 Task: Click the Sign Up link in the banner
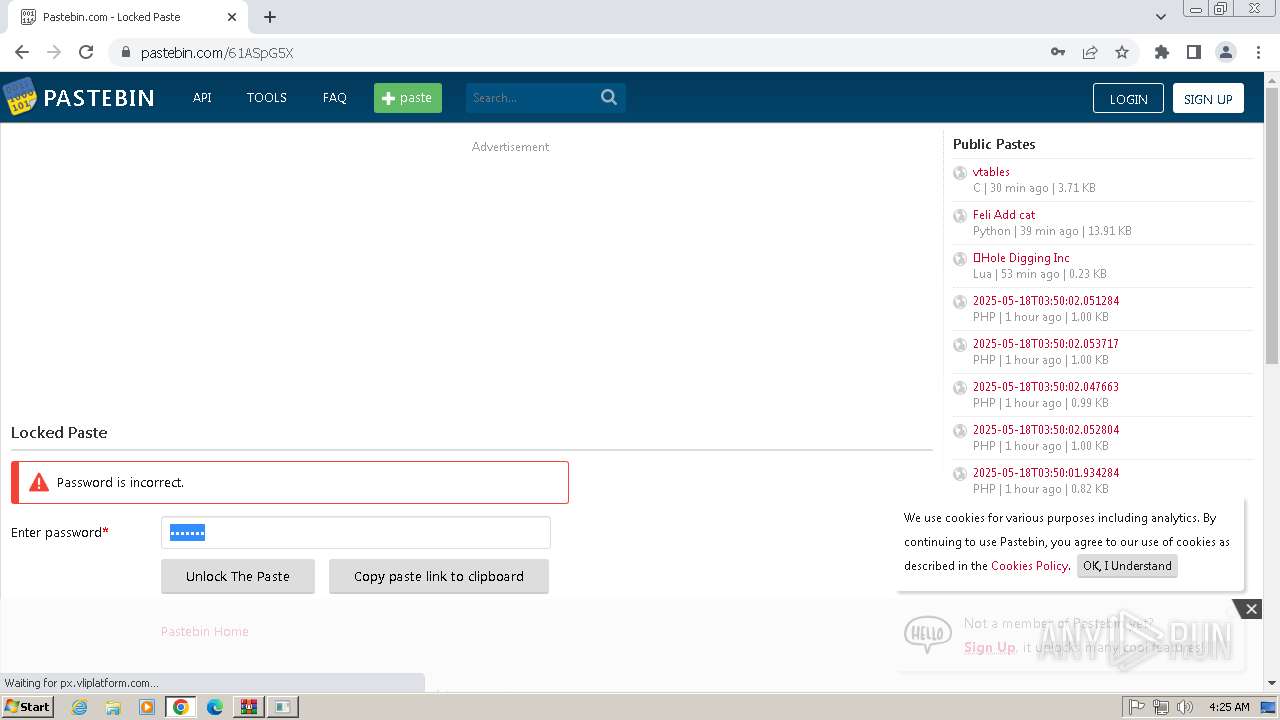coord(989,647)
